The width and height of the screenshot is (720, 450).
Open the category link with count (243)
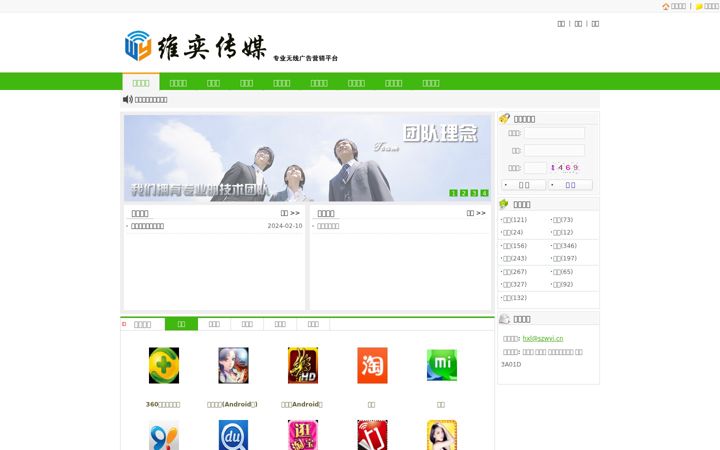point(515,258)
